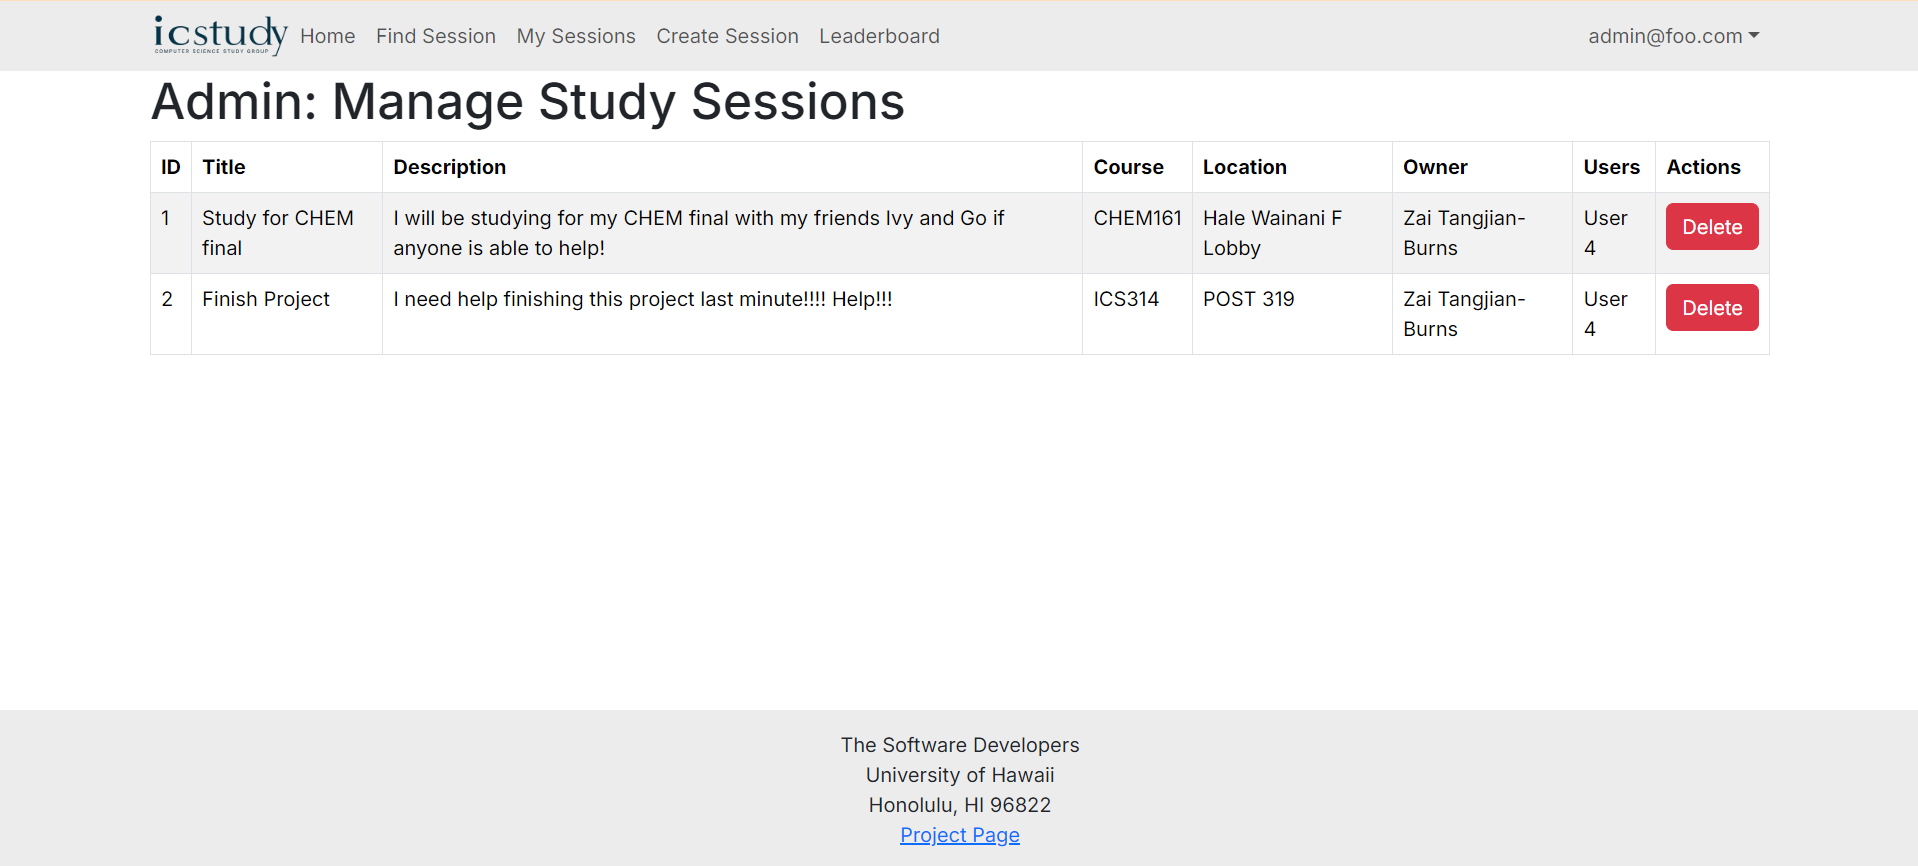Click the Owner column header

pyautogui.click(x=1435, y=167)
